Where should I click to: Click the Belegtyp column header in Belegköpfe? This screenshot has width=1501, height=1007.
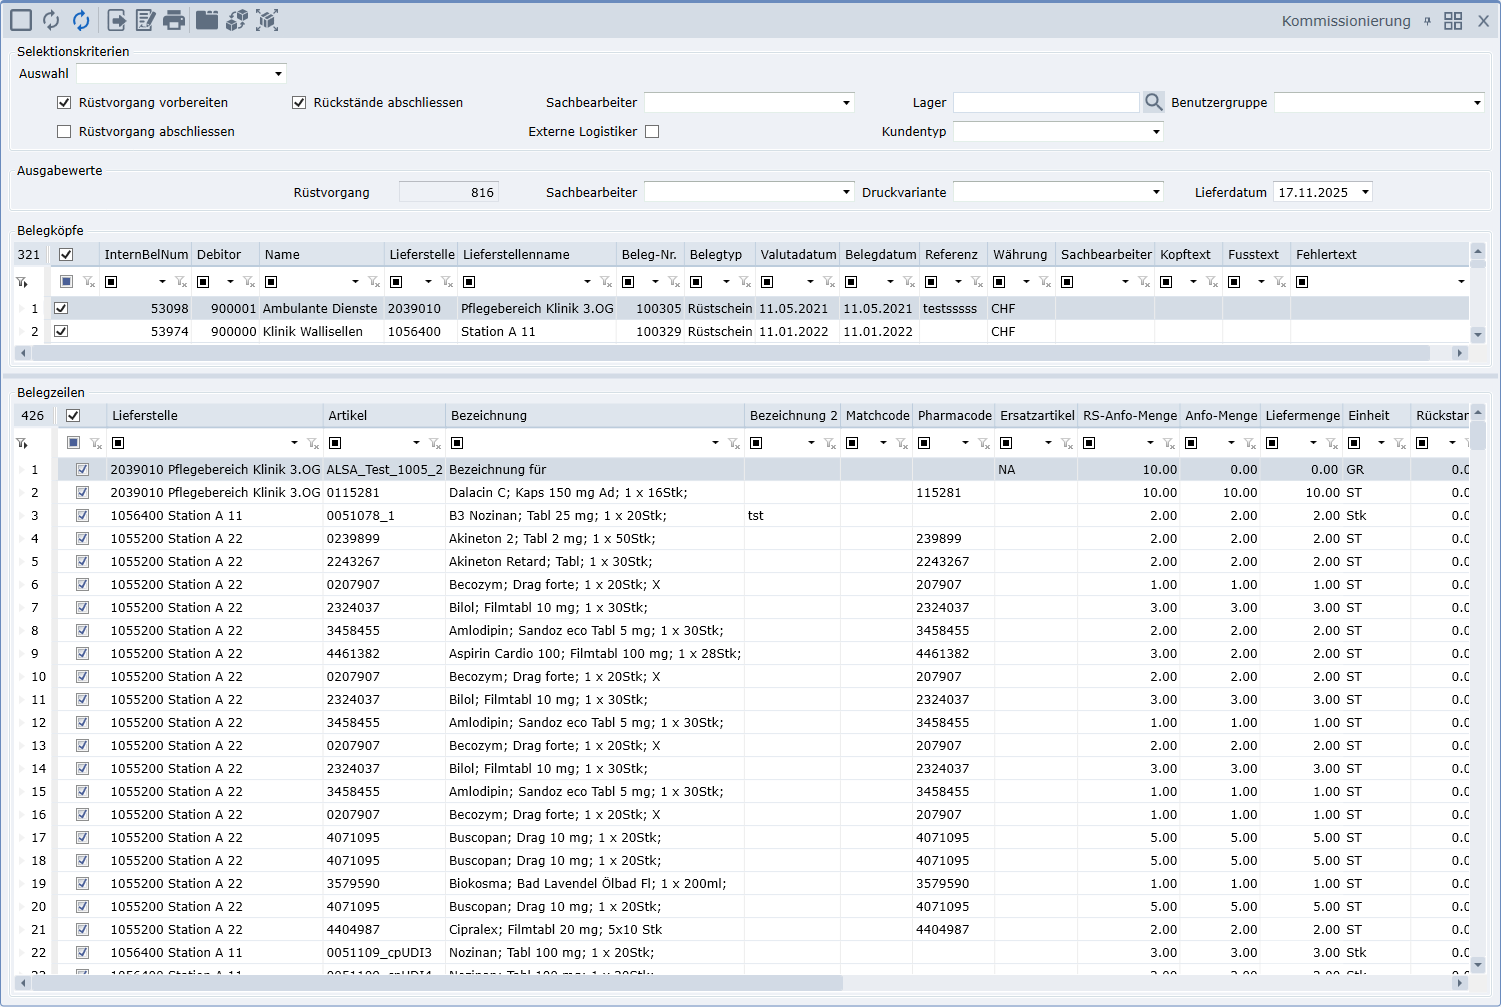coord(716,254)
